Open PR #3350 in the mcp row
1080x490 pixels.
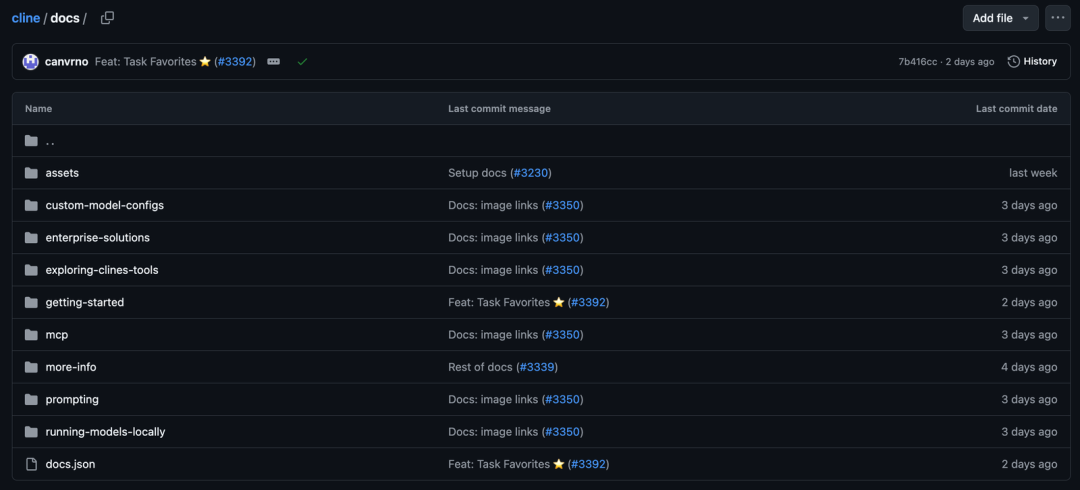[562, 335]
